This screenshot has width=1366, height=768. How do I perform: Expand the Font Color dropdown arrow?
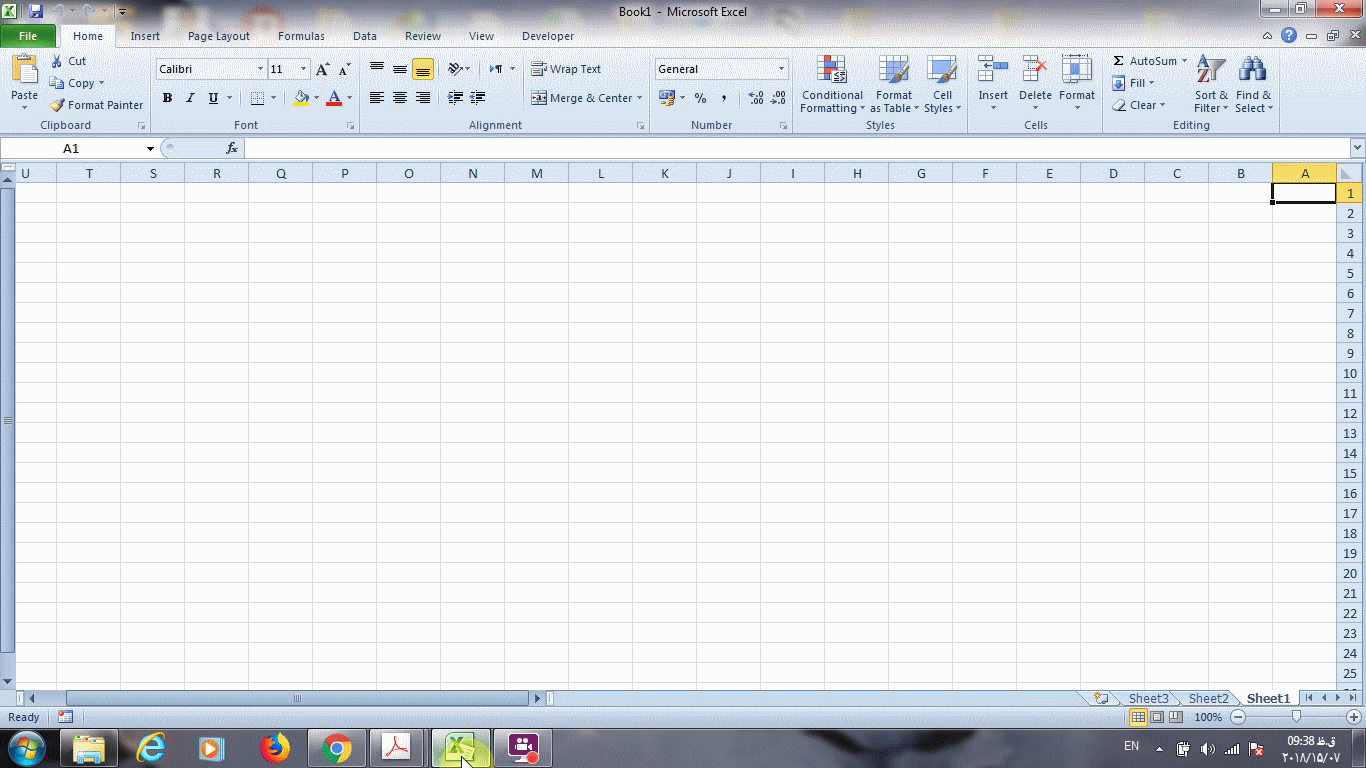349,98
